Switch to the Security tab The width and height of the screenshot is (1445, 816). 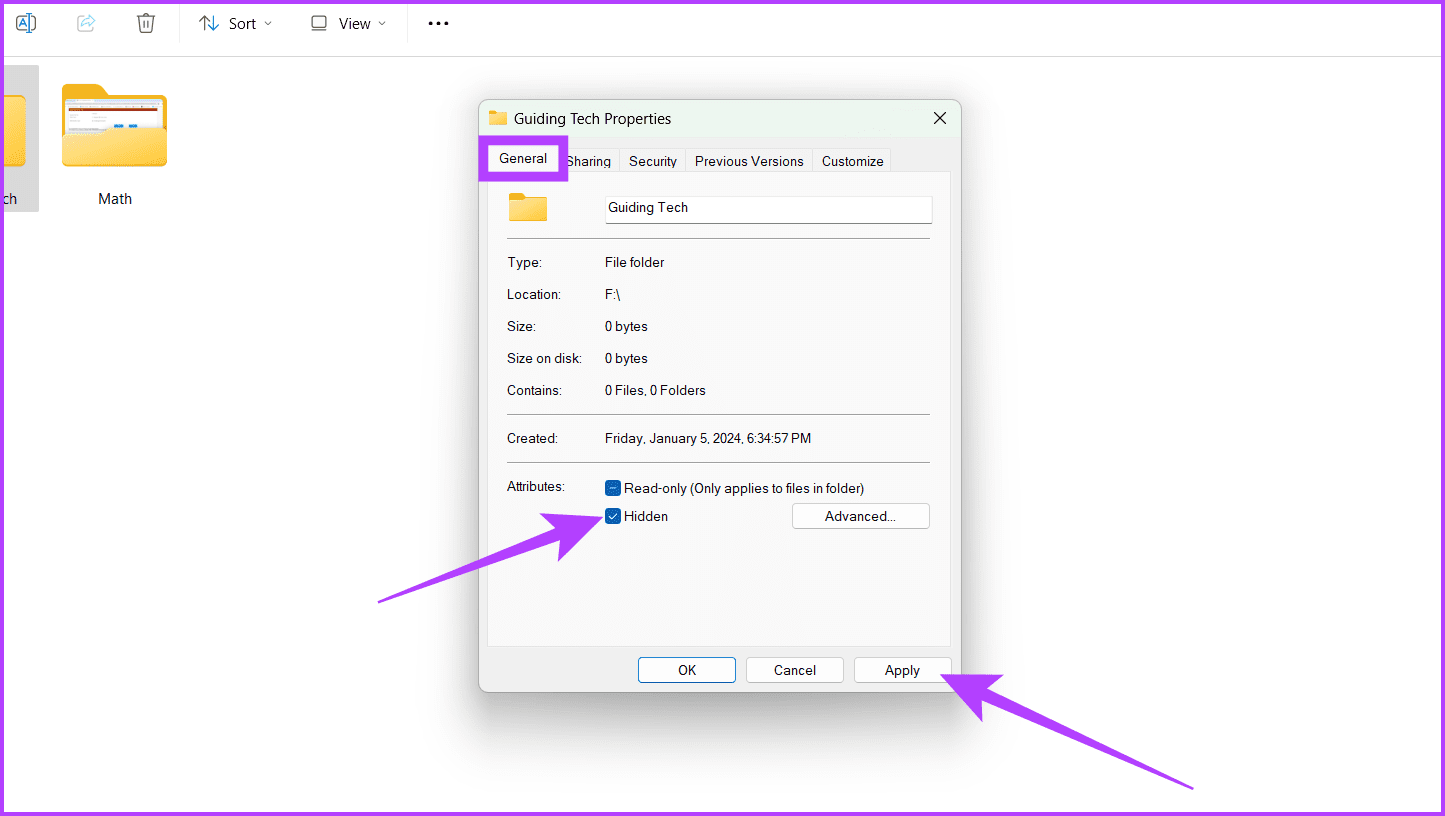pyautogui.click(x=653, y=161)
